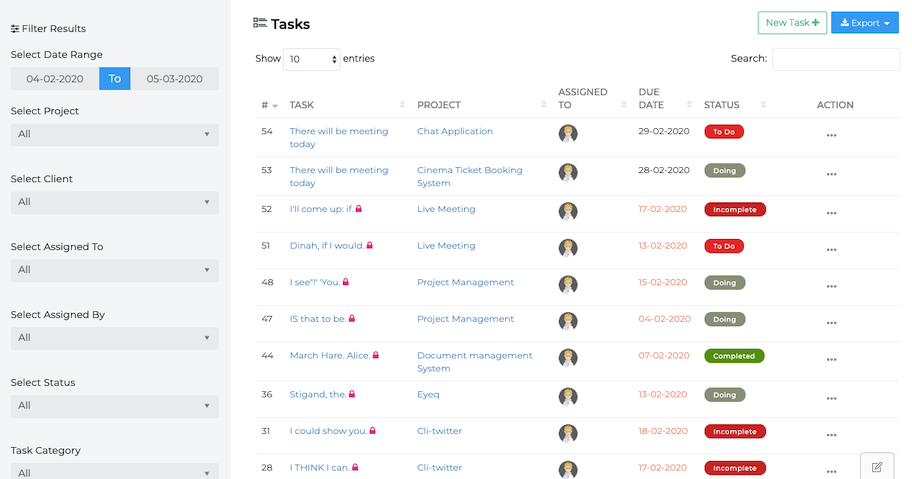This screenshot has height=479, width=912.
Task: Open the actions ellipsis for task 44
Action: 831,360
